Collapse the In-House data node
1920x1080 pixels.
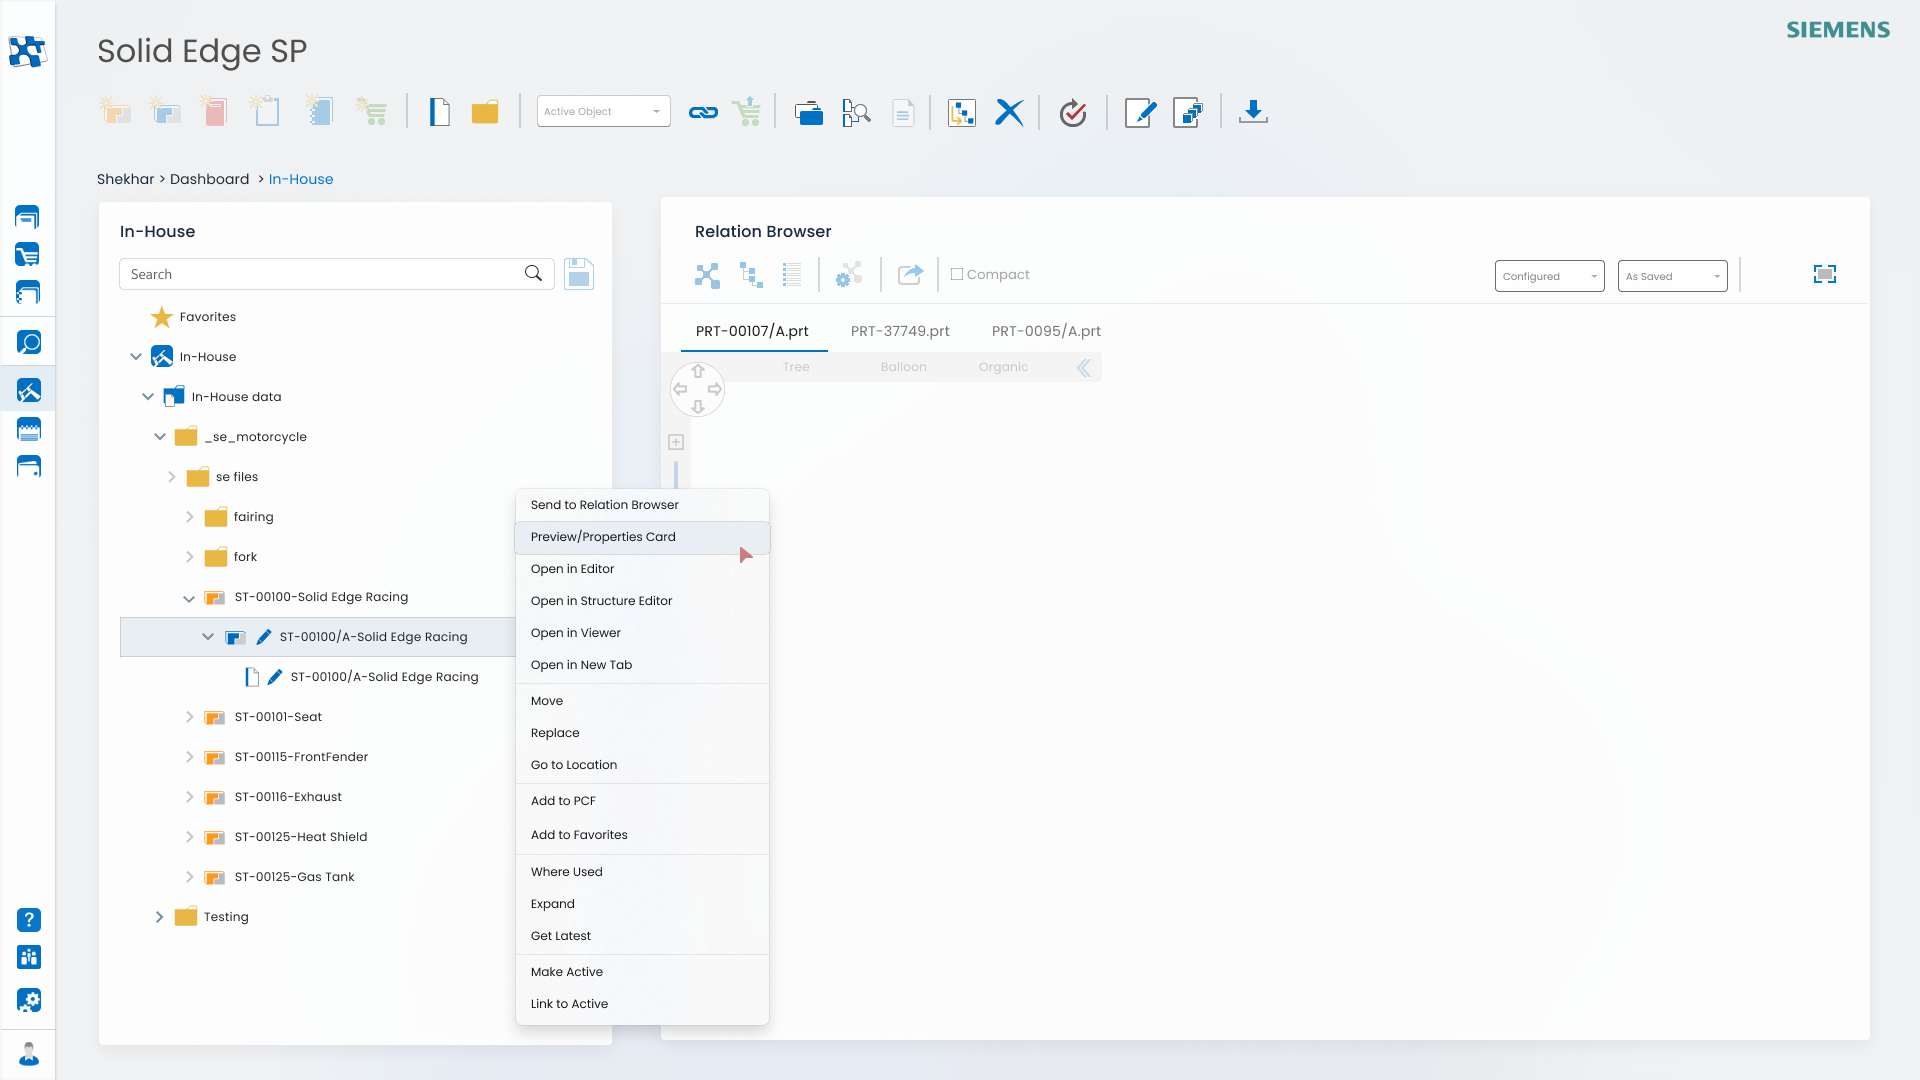click(x=148, y=397)
